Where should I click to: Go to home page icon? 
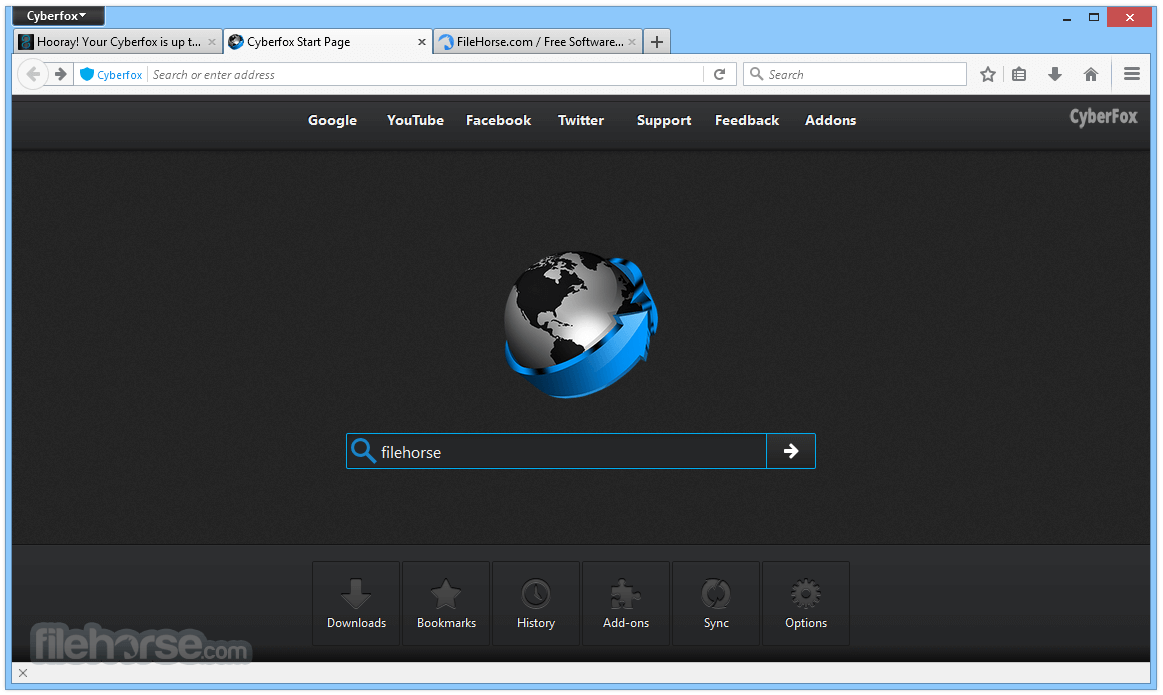click(x=1090, y=74)
